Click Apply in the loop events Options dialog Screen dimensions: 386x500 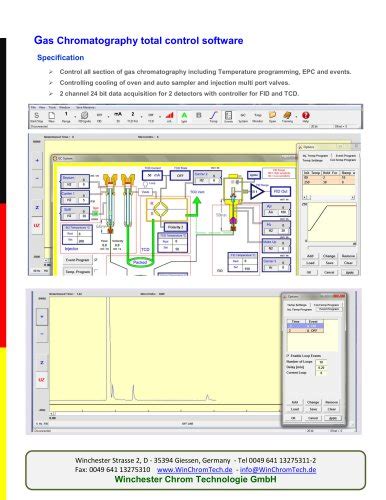(x=333, y=418)
